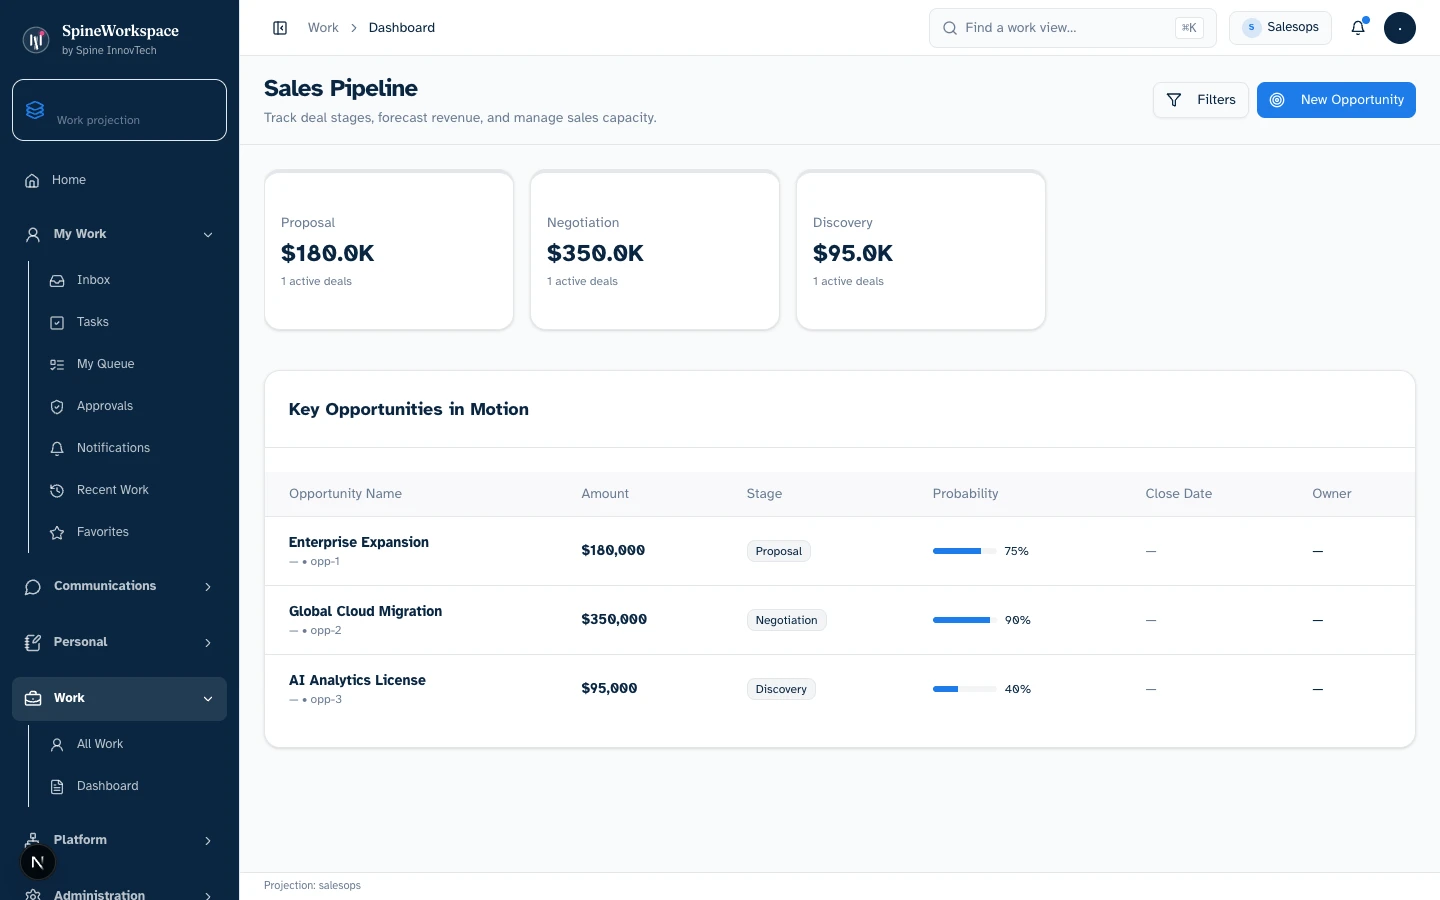
Task: Go to Inbox in sidebar
Action: pos(131,280)
